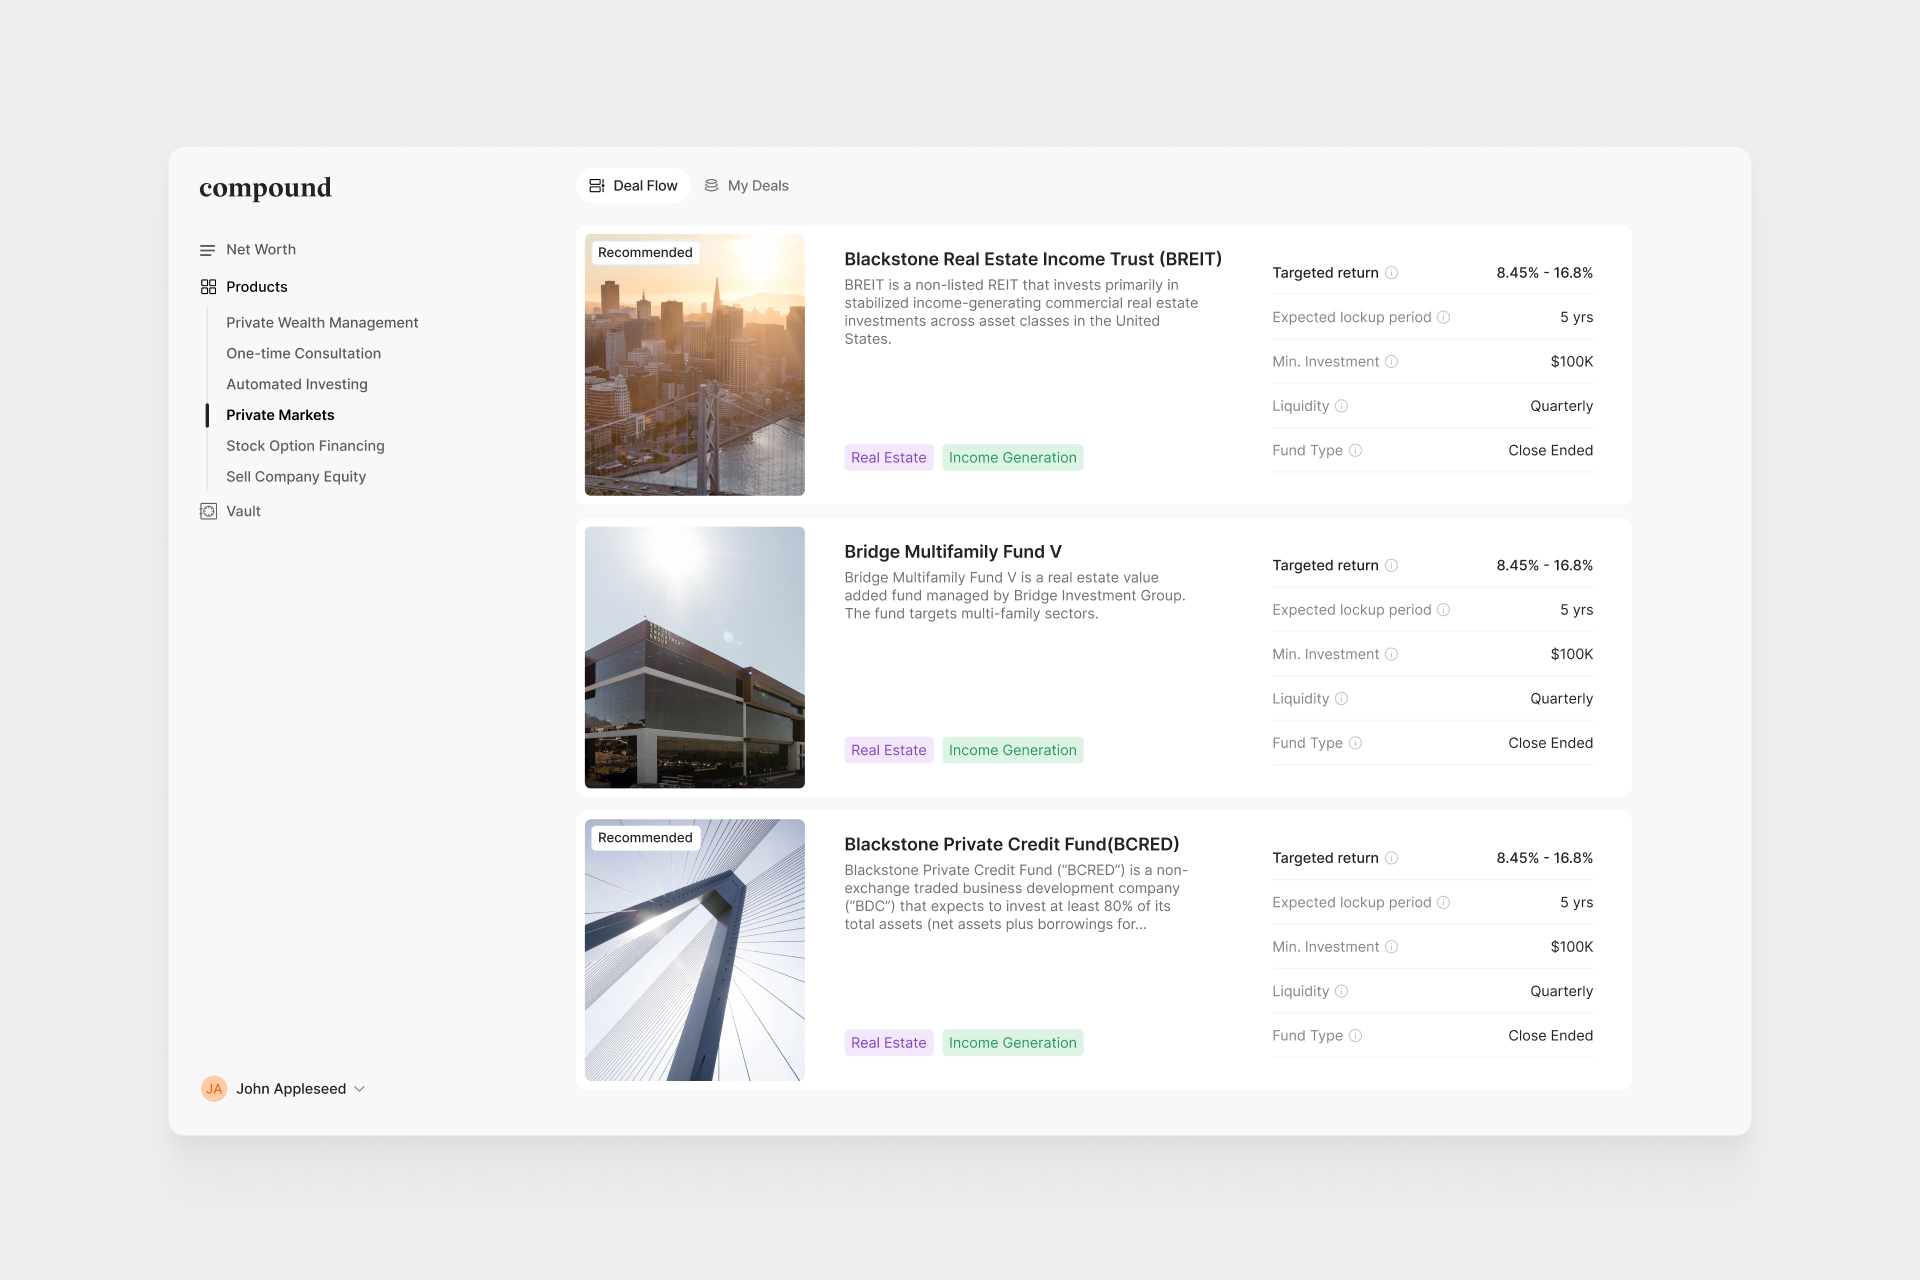Click Bridge Multifamily glass building thumbnail

pyautogui.click(x=694, y=657)
